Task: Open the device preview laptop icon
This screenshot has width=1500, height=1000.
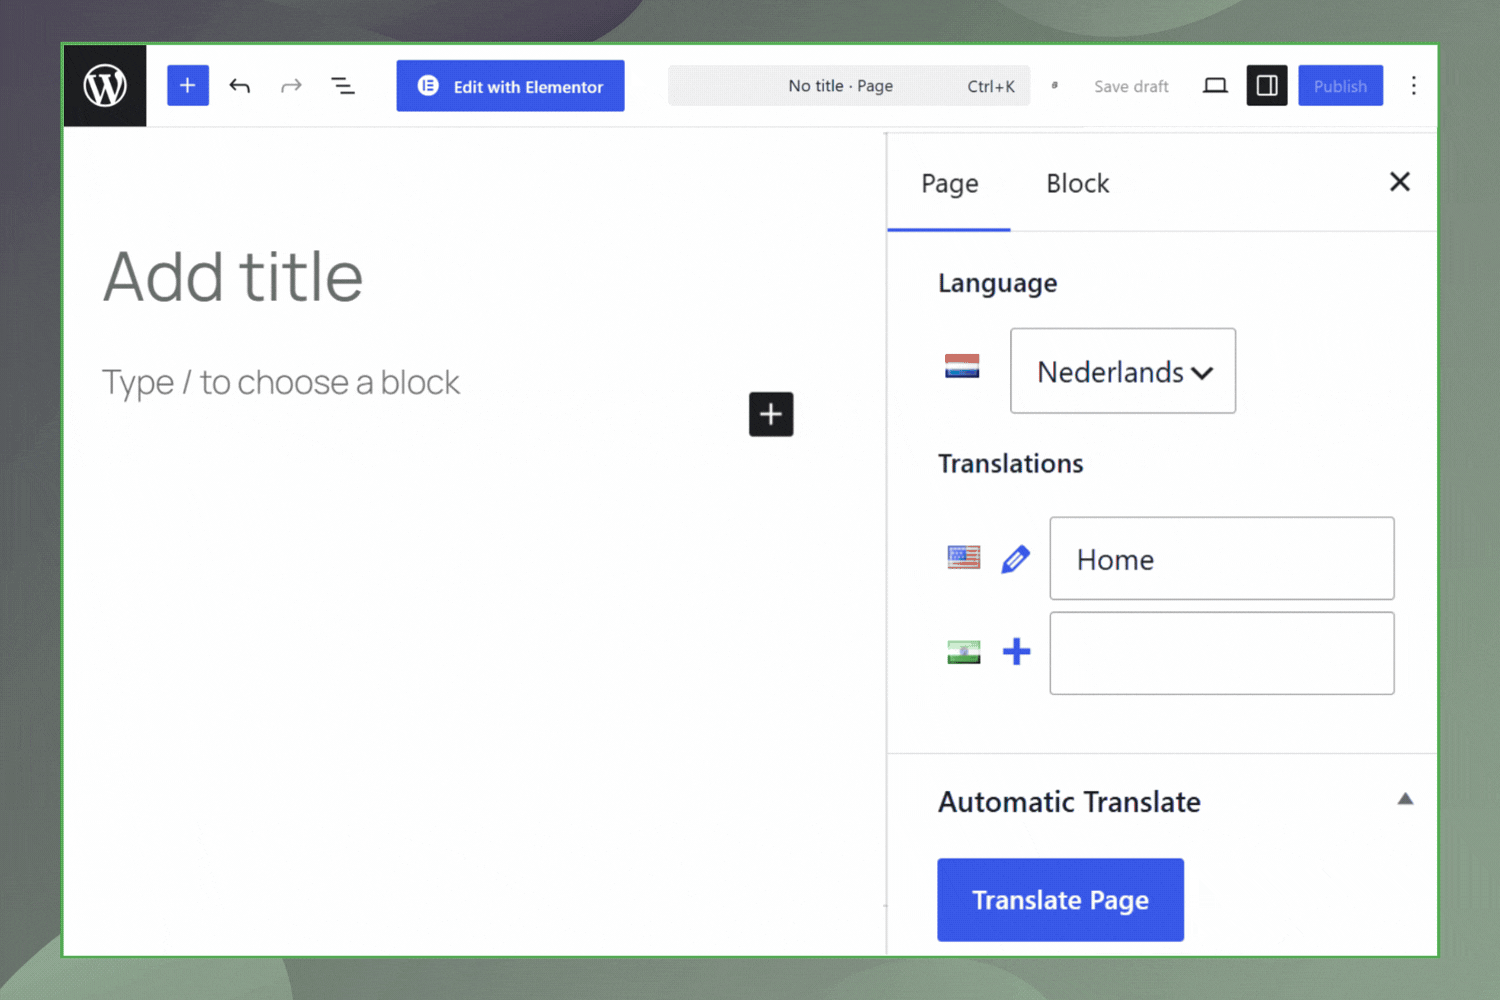Action: coord(1215,86)
